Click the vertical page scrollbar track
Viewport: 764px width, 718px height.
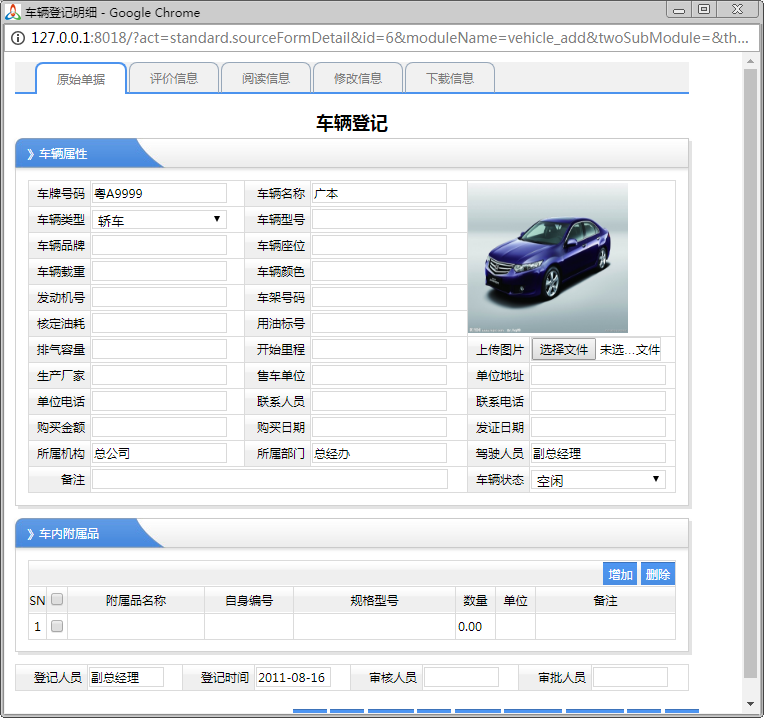tap(750, 400)
